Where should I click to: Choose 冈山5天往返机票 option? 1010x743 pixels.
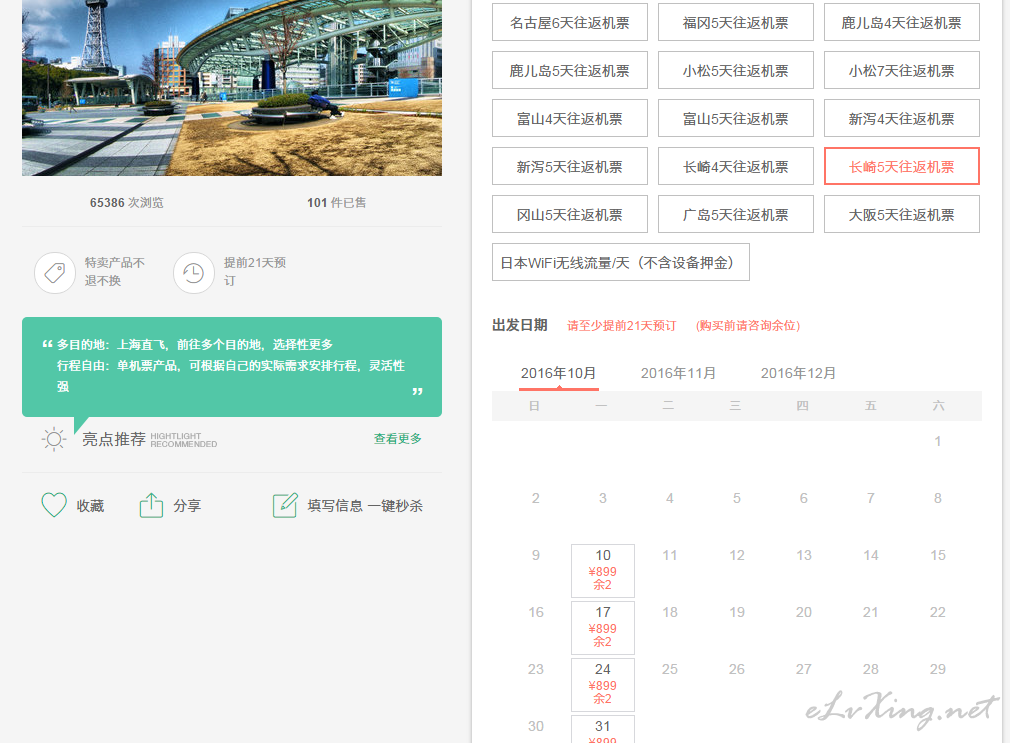pos(569,215)
